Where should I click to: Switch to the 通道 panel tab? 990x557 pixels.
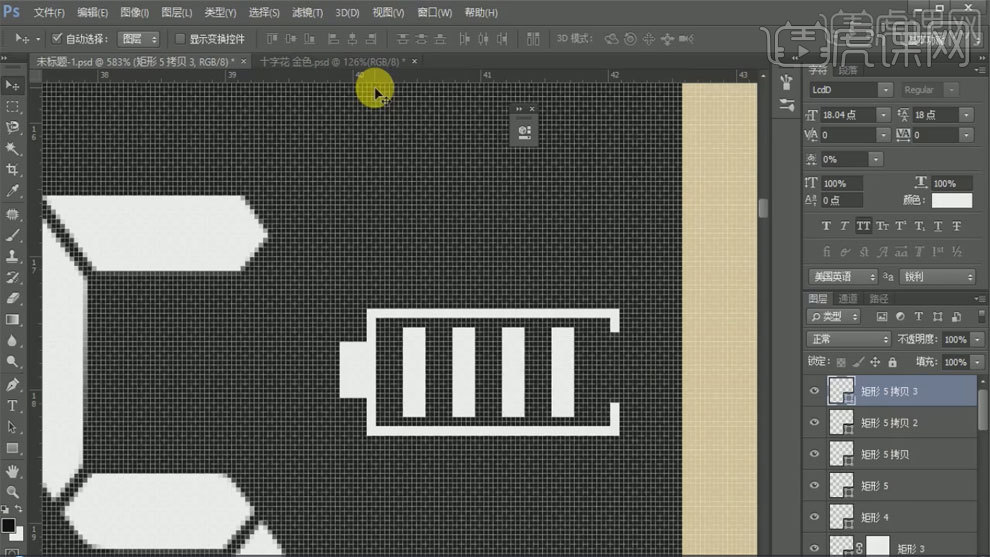(x=847, y=299)
